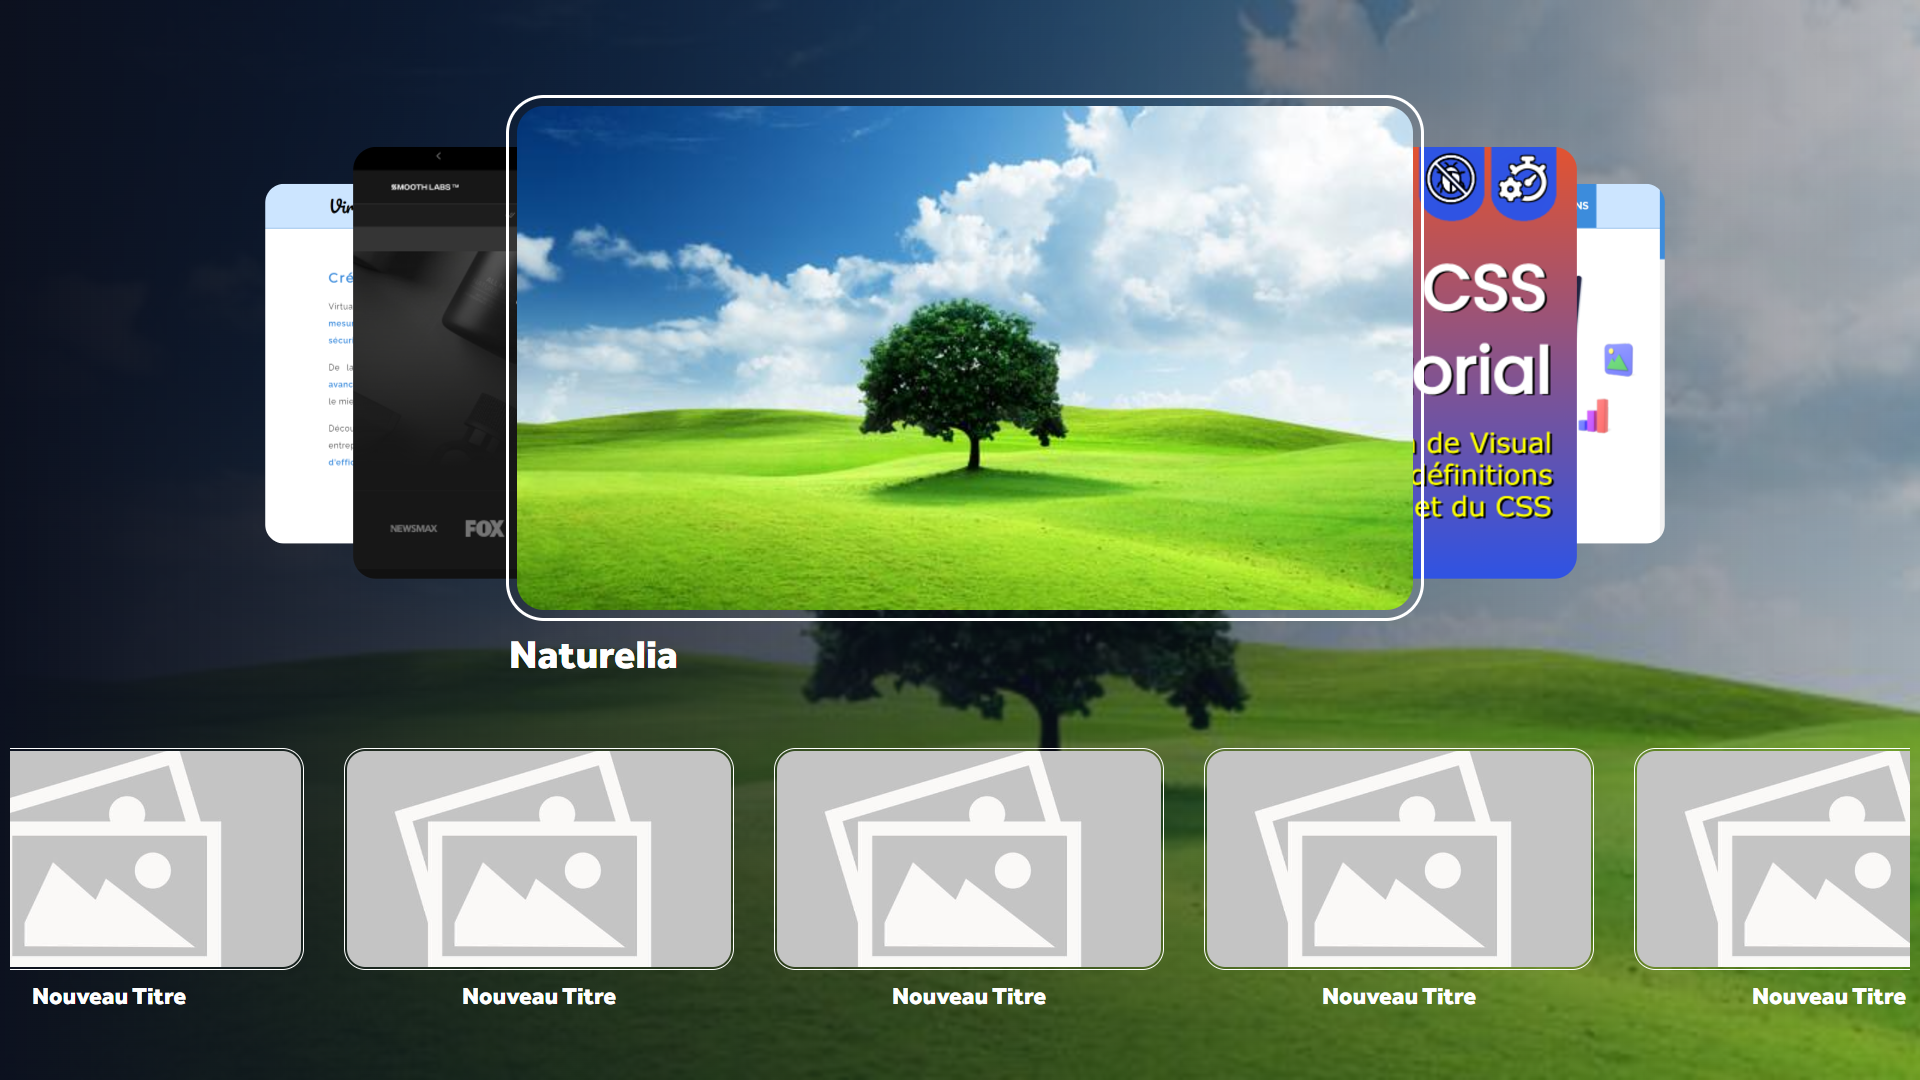Open the Naturelia tree landscape card

click(x=965, y=358)
